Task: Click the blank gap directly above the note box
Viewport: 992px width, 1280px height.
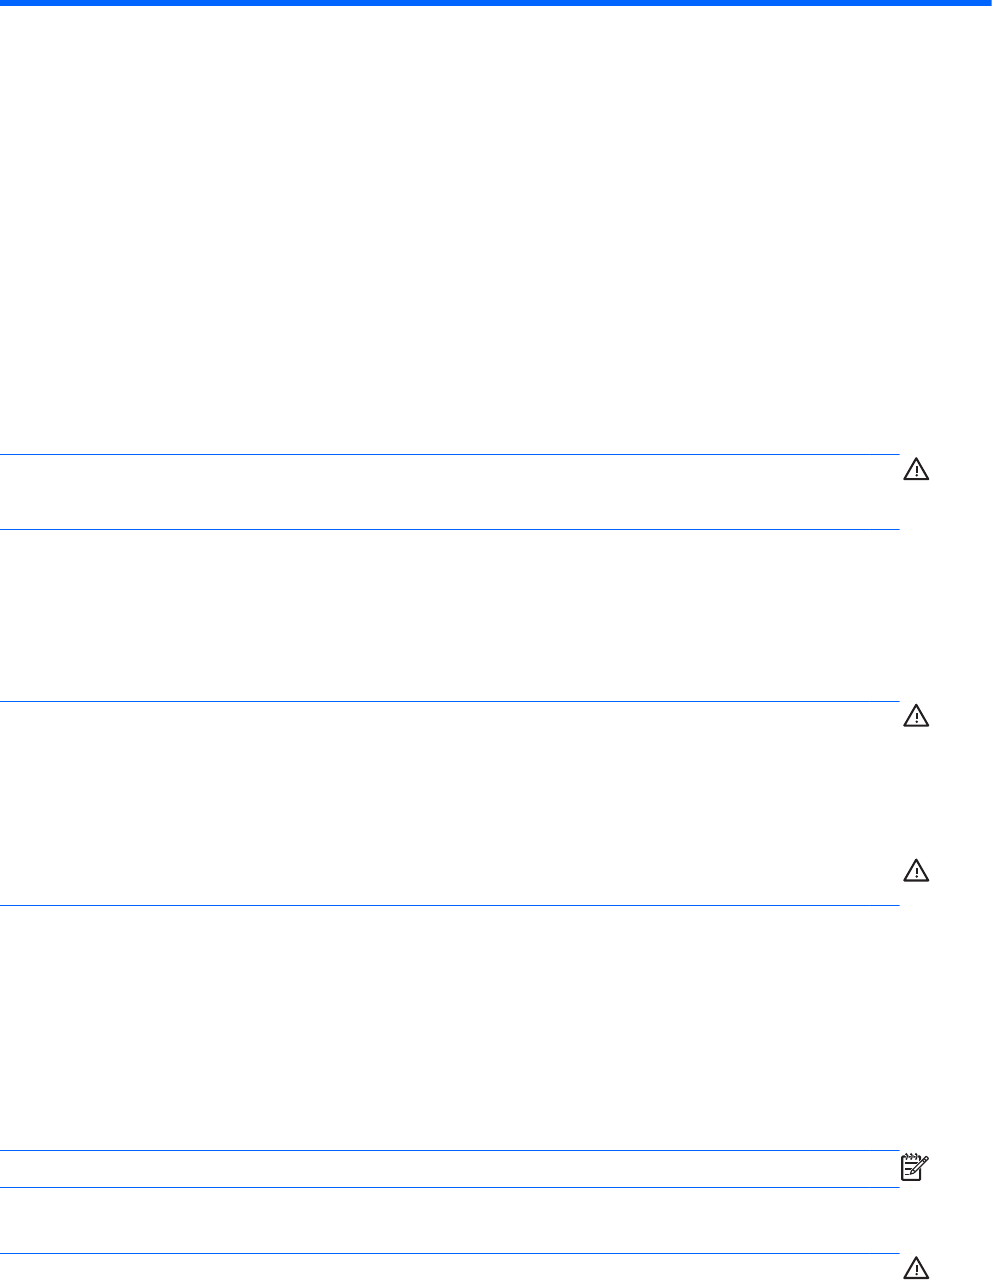Action: 450,1030
